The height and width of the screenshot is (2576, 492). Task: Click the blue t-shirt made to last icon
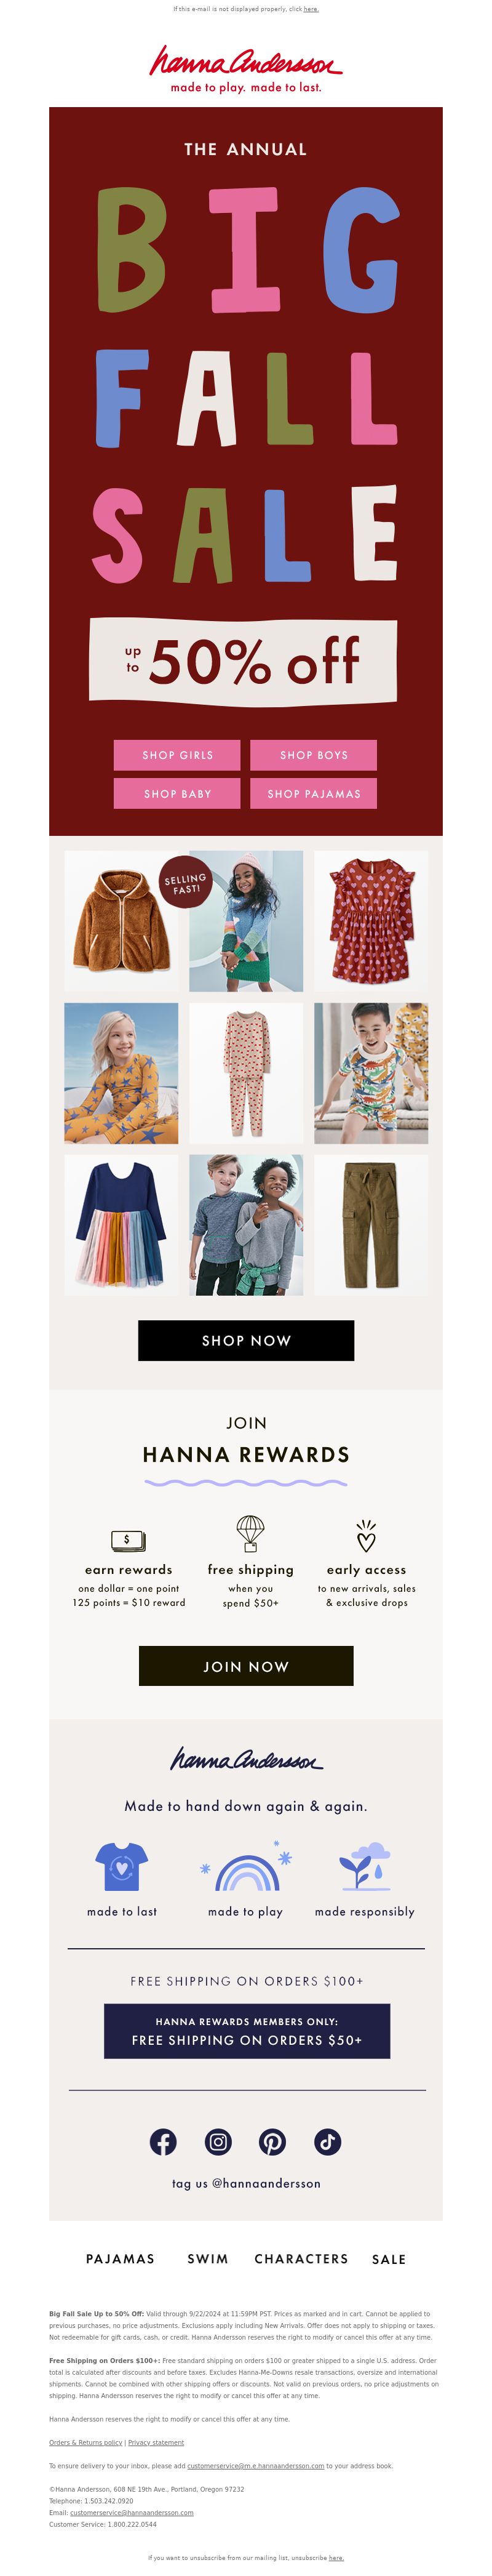(121, 1867)
